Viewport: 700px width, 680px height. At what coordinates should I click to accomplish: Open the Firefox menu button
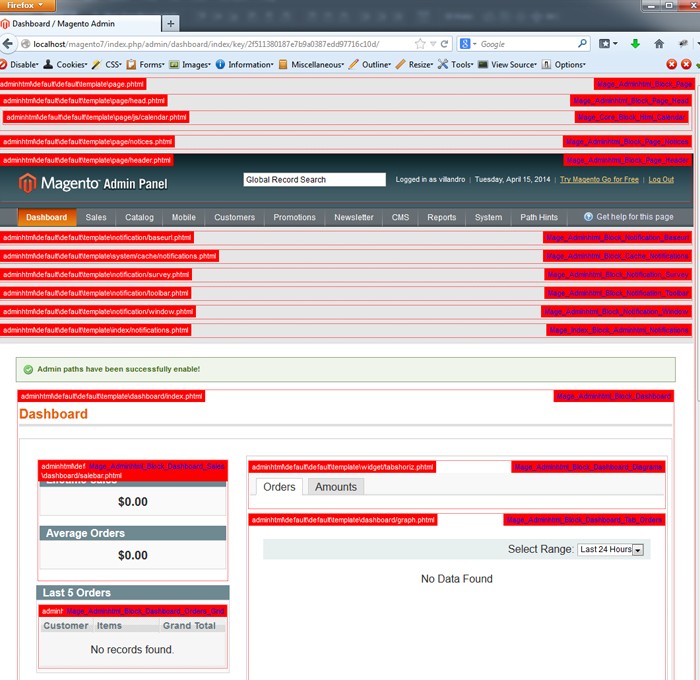click(x=27, y=5)
